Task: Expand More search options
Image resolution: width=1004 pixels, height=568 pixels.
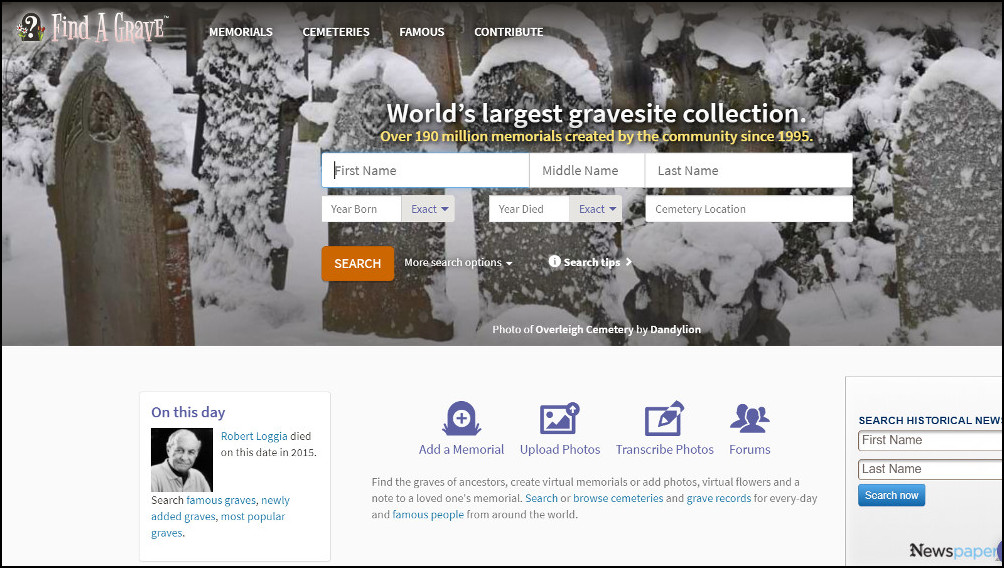Action: pyautogui.click(x=458, y=263)
